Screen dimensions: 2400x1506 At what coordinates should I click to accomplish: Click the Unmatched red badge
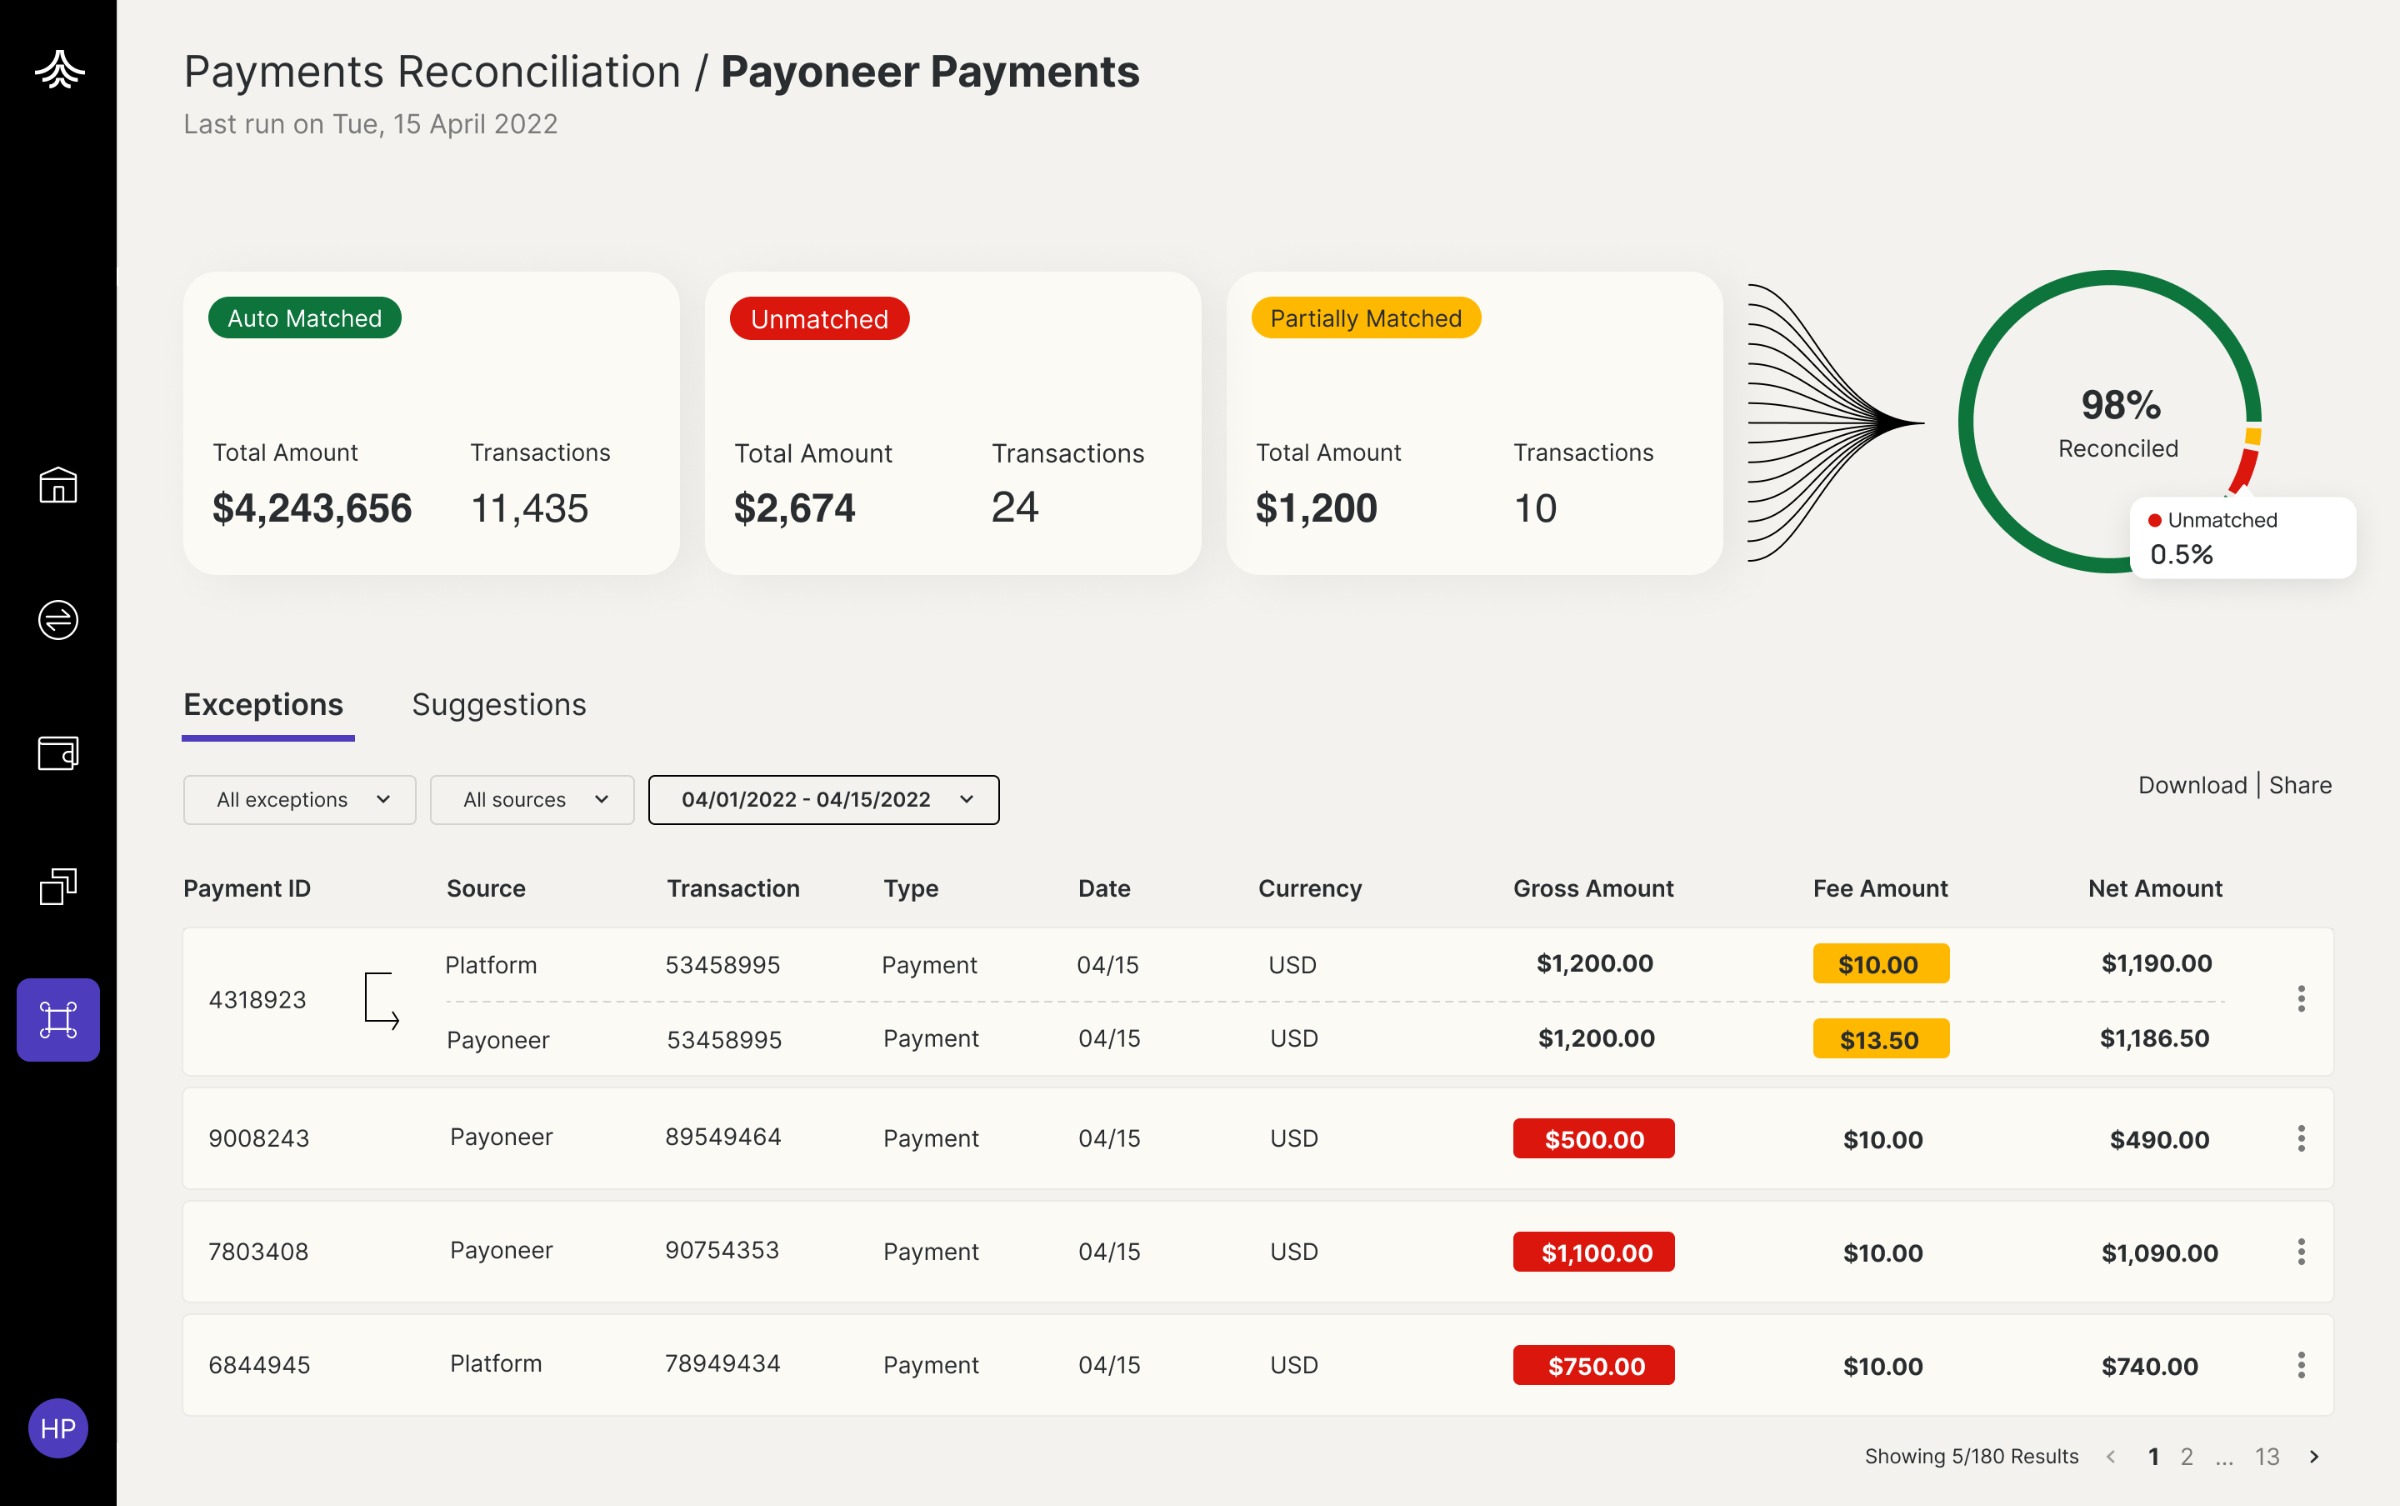[x=820, y=319]
